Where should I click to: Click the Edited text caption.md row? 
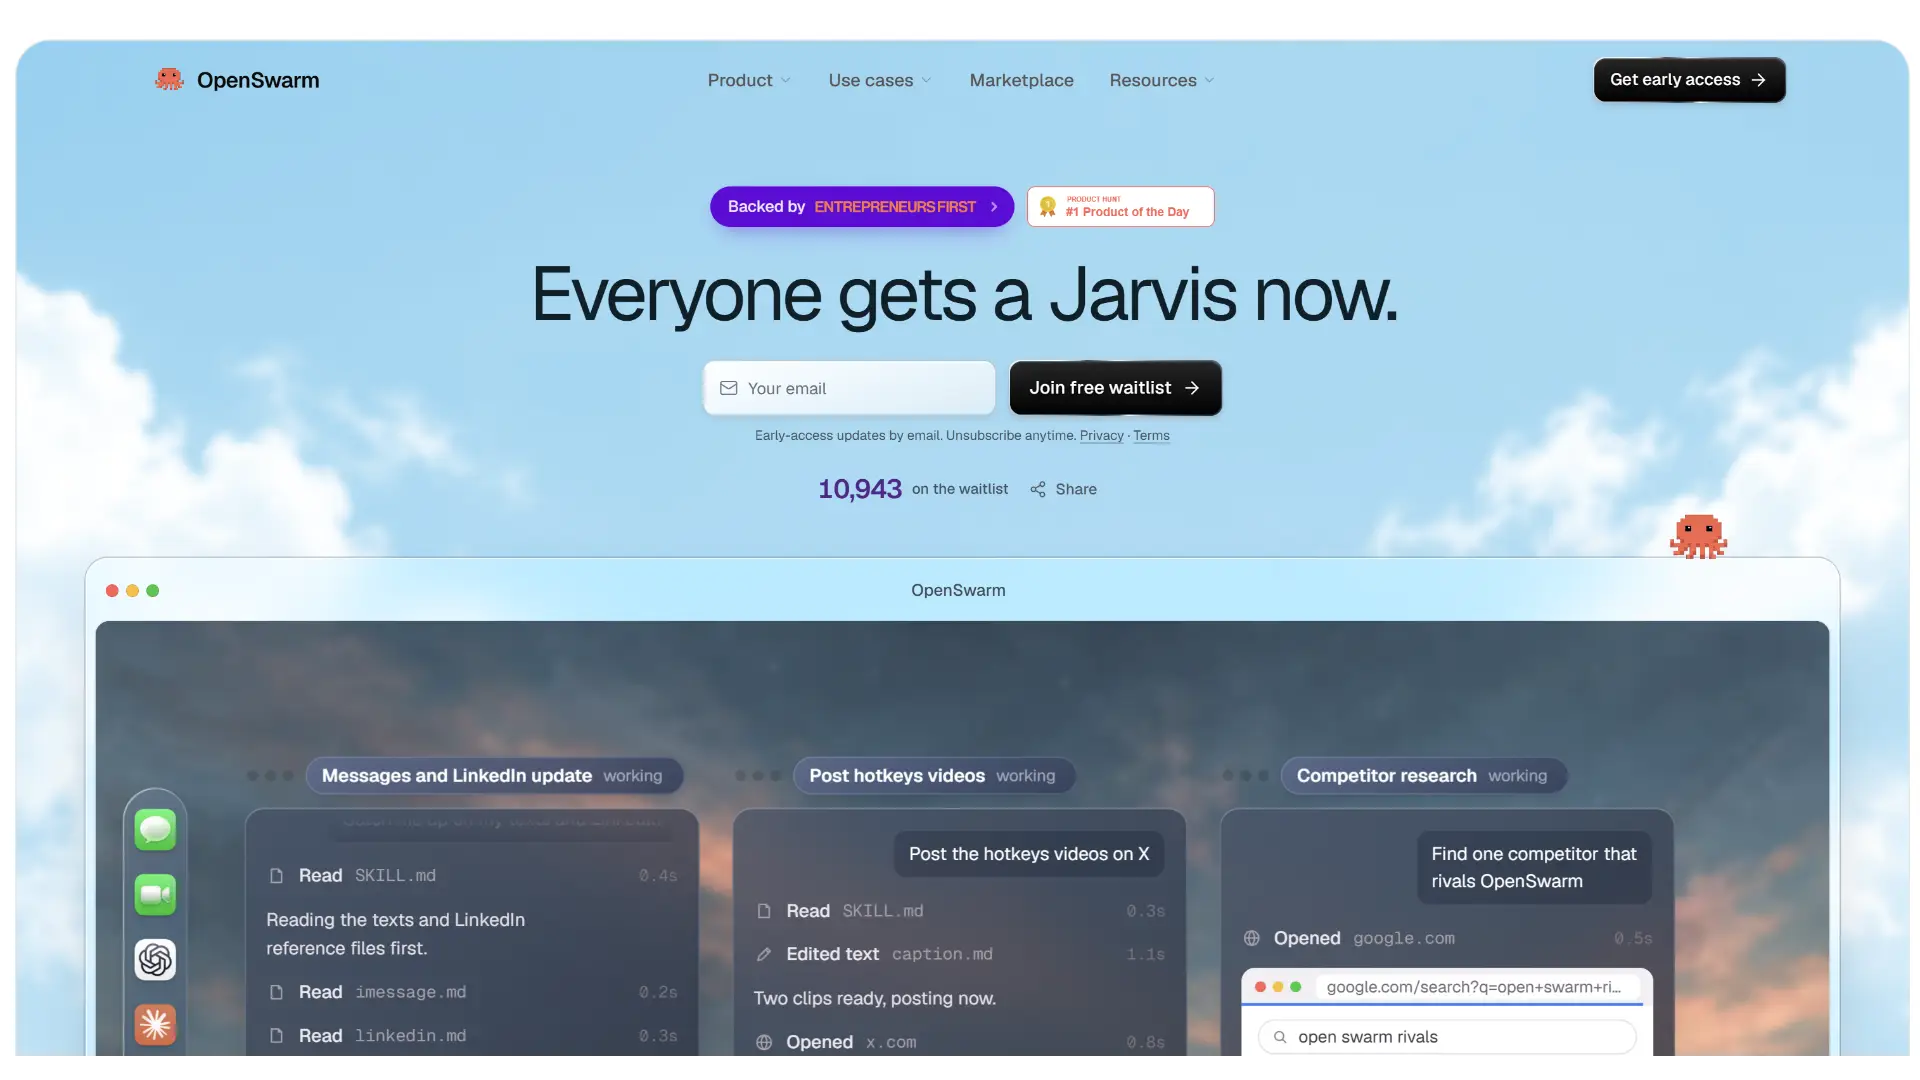coord(960,954)
